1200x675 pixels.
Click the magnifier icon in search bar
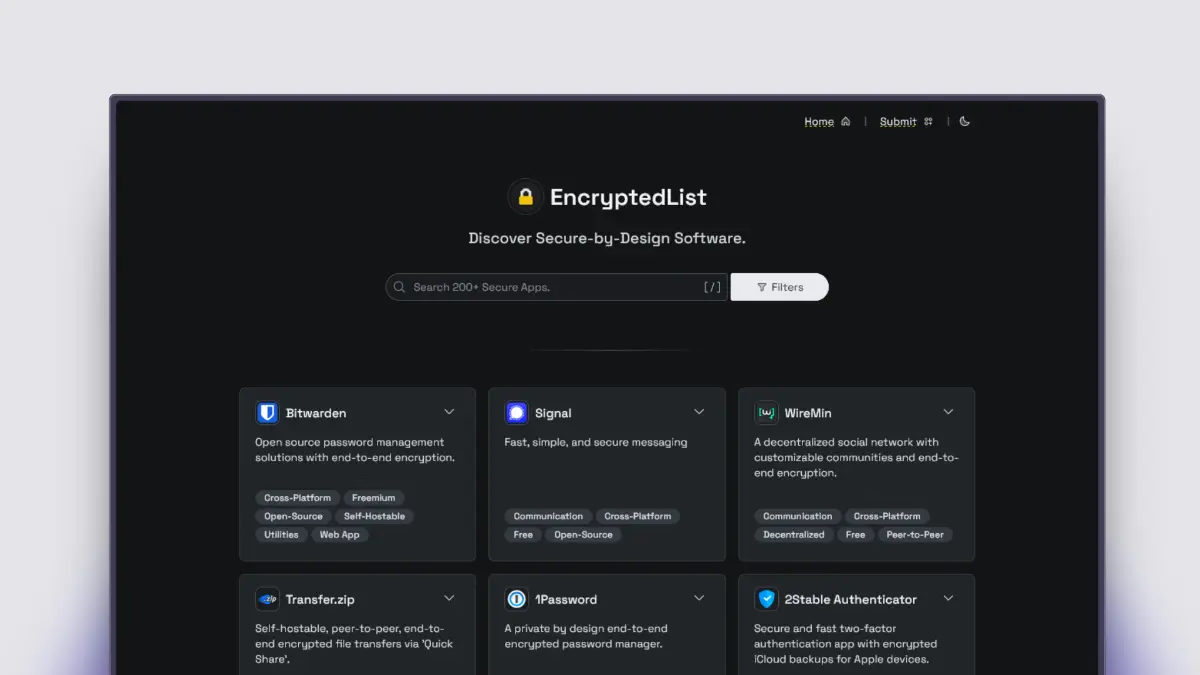point(399,287)
